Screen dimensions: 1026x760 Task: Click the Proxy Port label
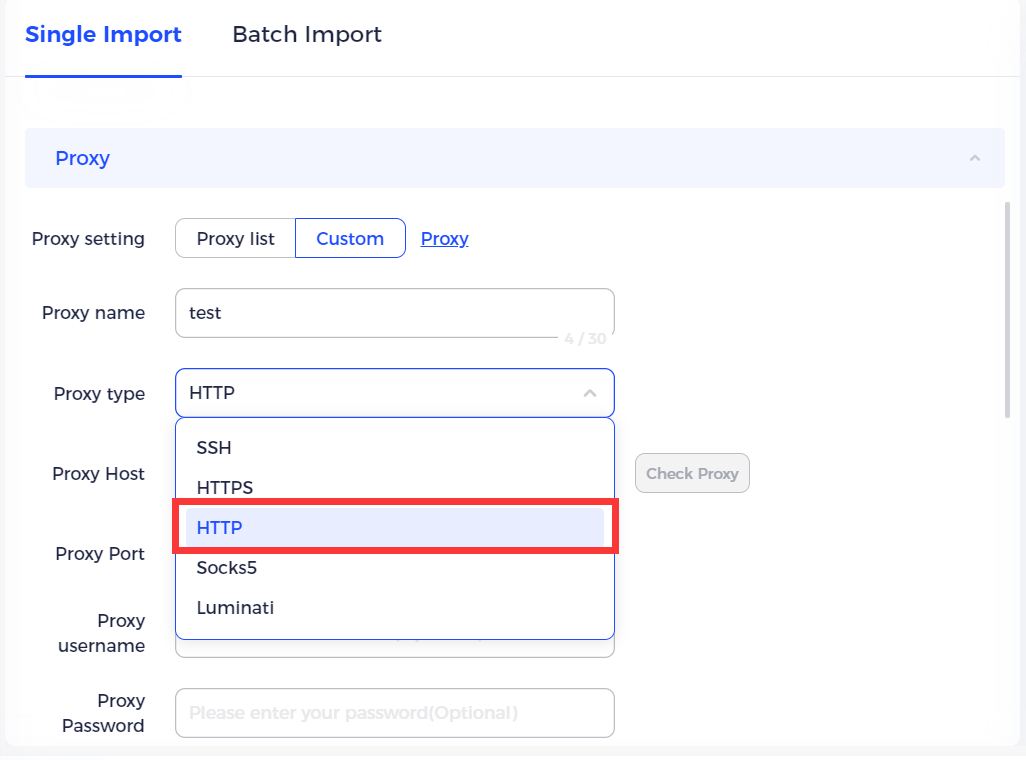pos(100,554)
